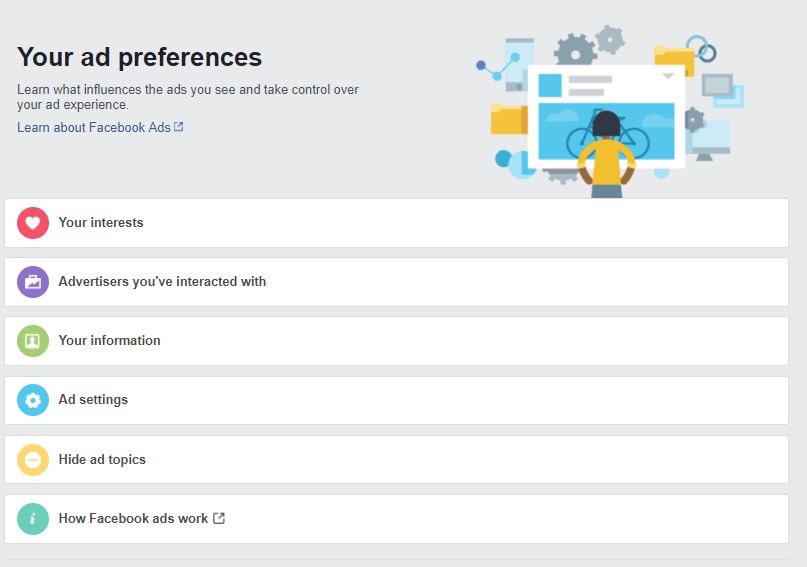Click the Your ad preferences heading
This screenshot has width=807, height=567.
tap(139, 57)
